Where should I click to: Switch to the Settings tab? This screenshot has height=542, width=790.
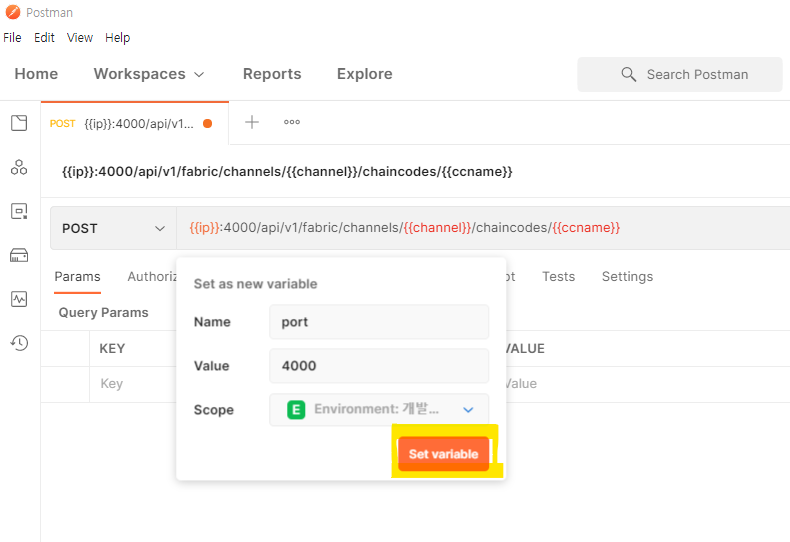tap(627, 277)
